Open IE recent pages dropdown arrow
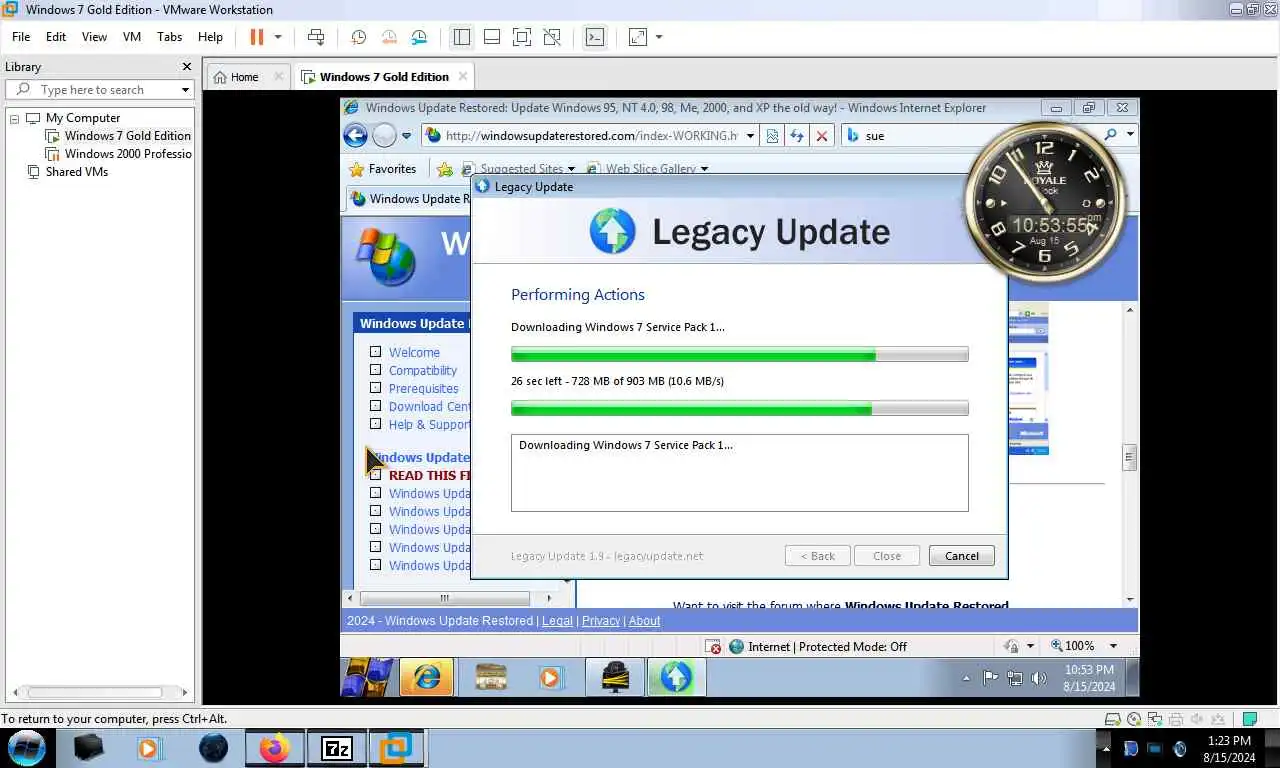Image resolution: width=1280 pixels, height=768 pixels. (x=406, y=136)
